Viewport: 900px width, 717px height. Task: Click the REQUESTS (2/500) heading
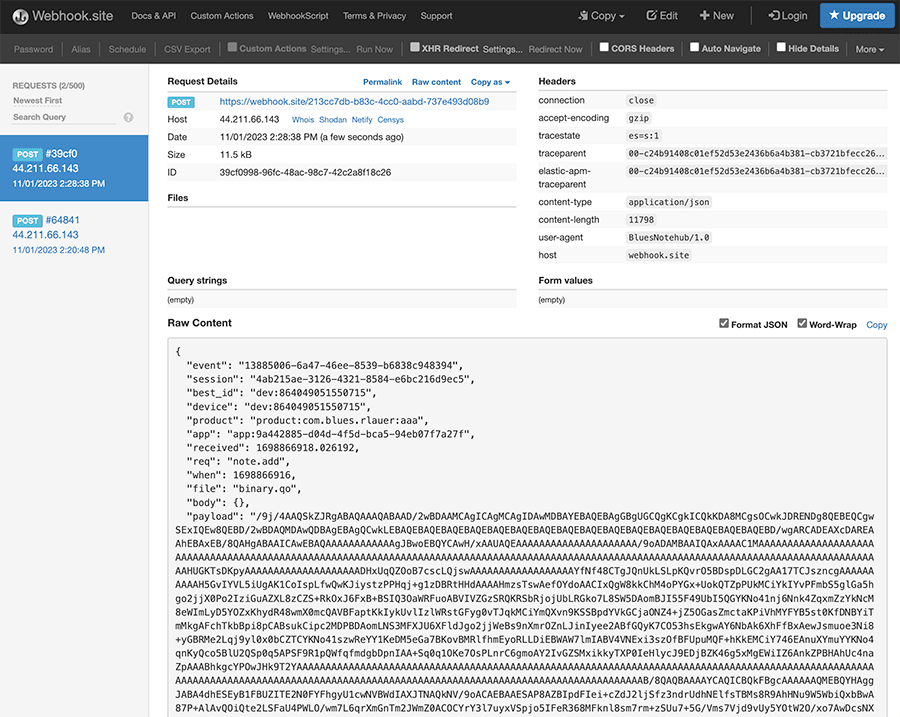coord(49,86)
